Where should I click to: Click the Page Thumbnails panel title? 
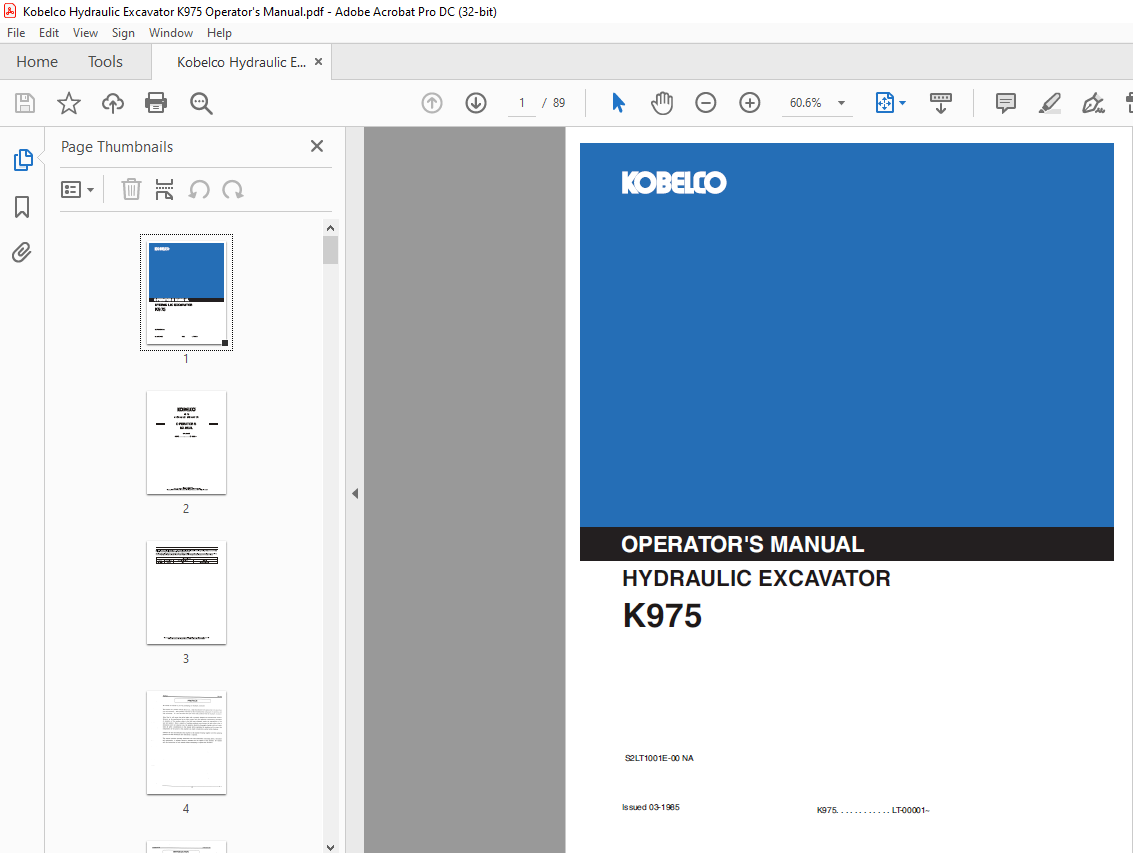[117, 147]
